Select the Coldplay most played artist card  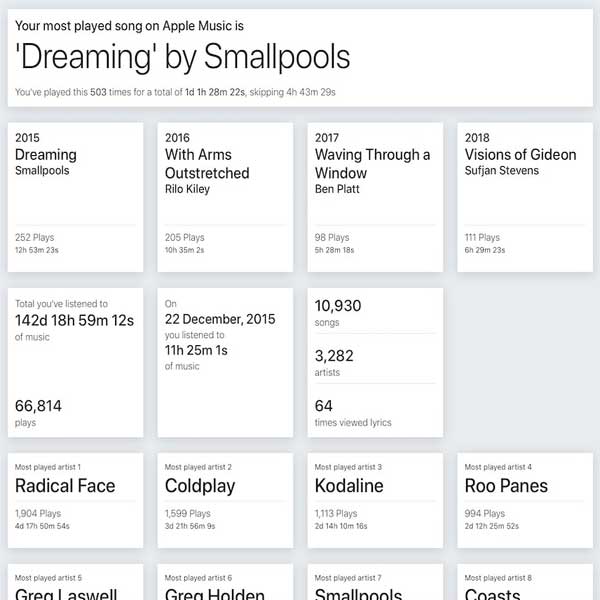pyautogui.click(x=225, y=501)
